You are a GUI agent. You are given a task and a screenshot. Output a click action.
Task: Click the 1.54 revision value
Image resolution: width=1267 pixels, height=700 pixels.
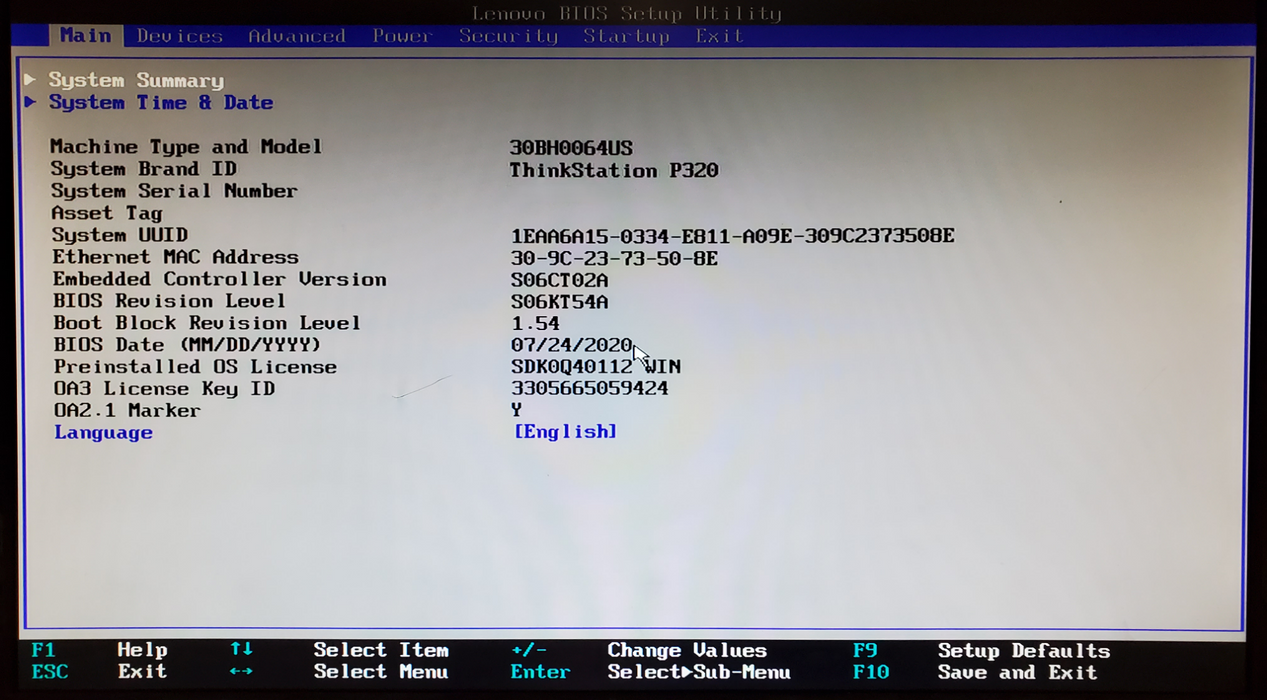(x=535, y=324)
